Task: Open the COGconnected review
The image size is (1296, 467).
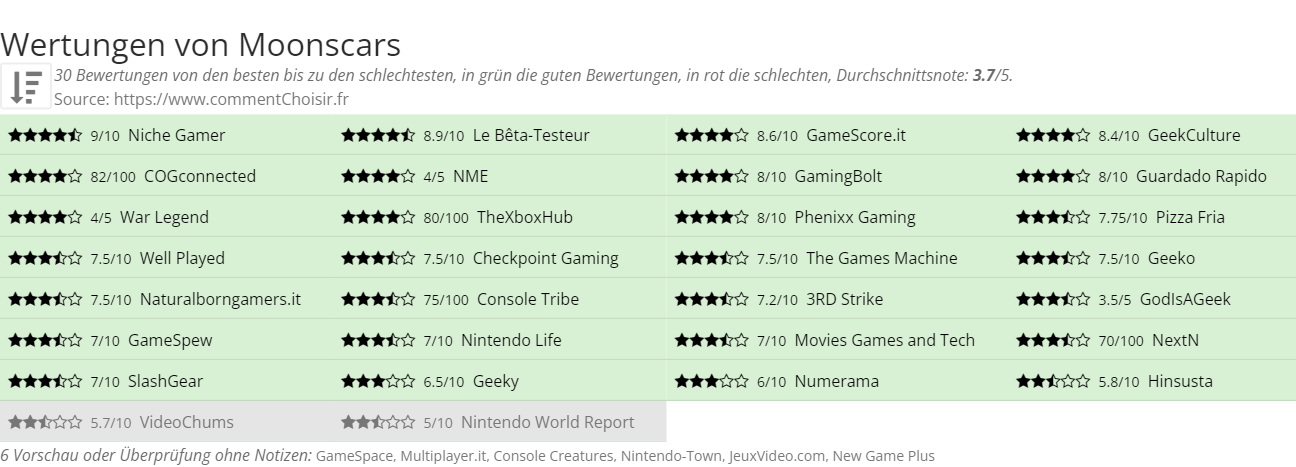Action: coord(200,176)
